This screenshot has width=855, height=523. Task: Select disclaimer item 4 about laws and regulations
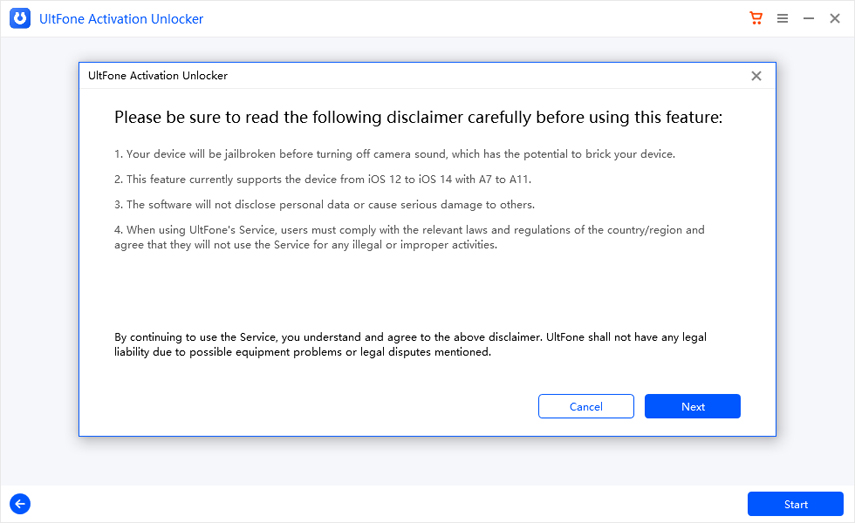coord(409,237)
